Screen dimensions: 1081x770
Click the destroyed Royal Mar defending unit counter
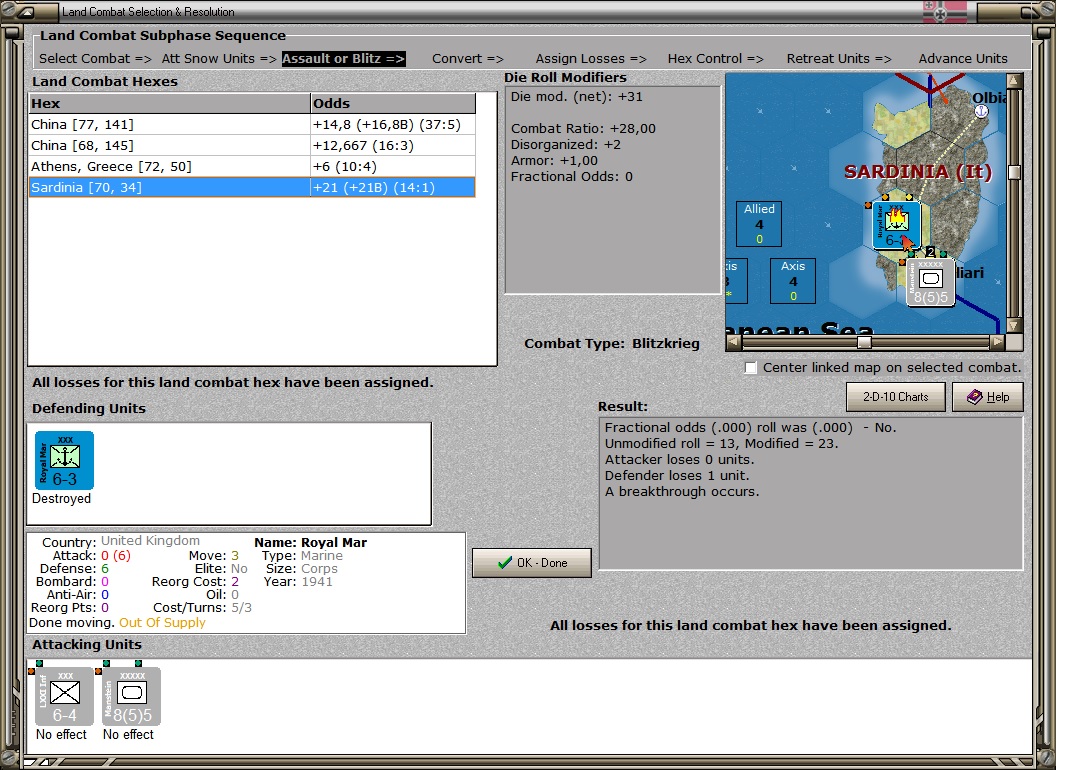coord(65,460)
